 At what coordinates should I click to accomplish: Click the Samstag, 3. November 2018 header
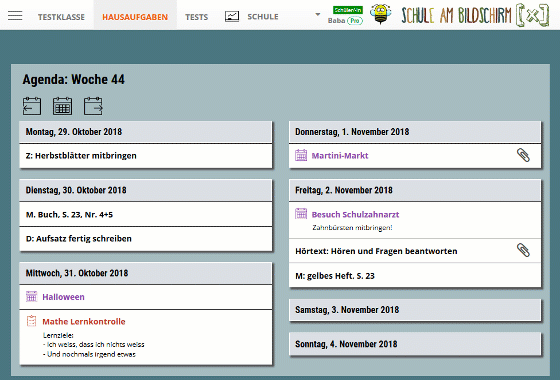click(415, 310)
